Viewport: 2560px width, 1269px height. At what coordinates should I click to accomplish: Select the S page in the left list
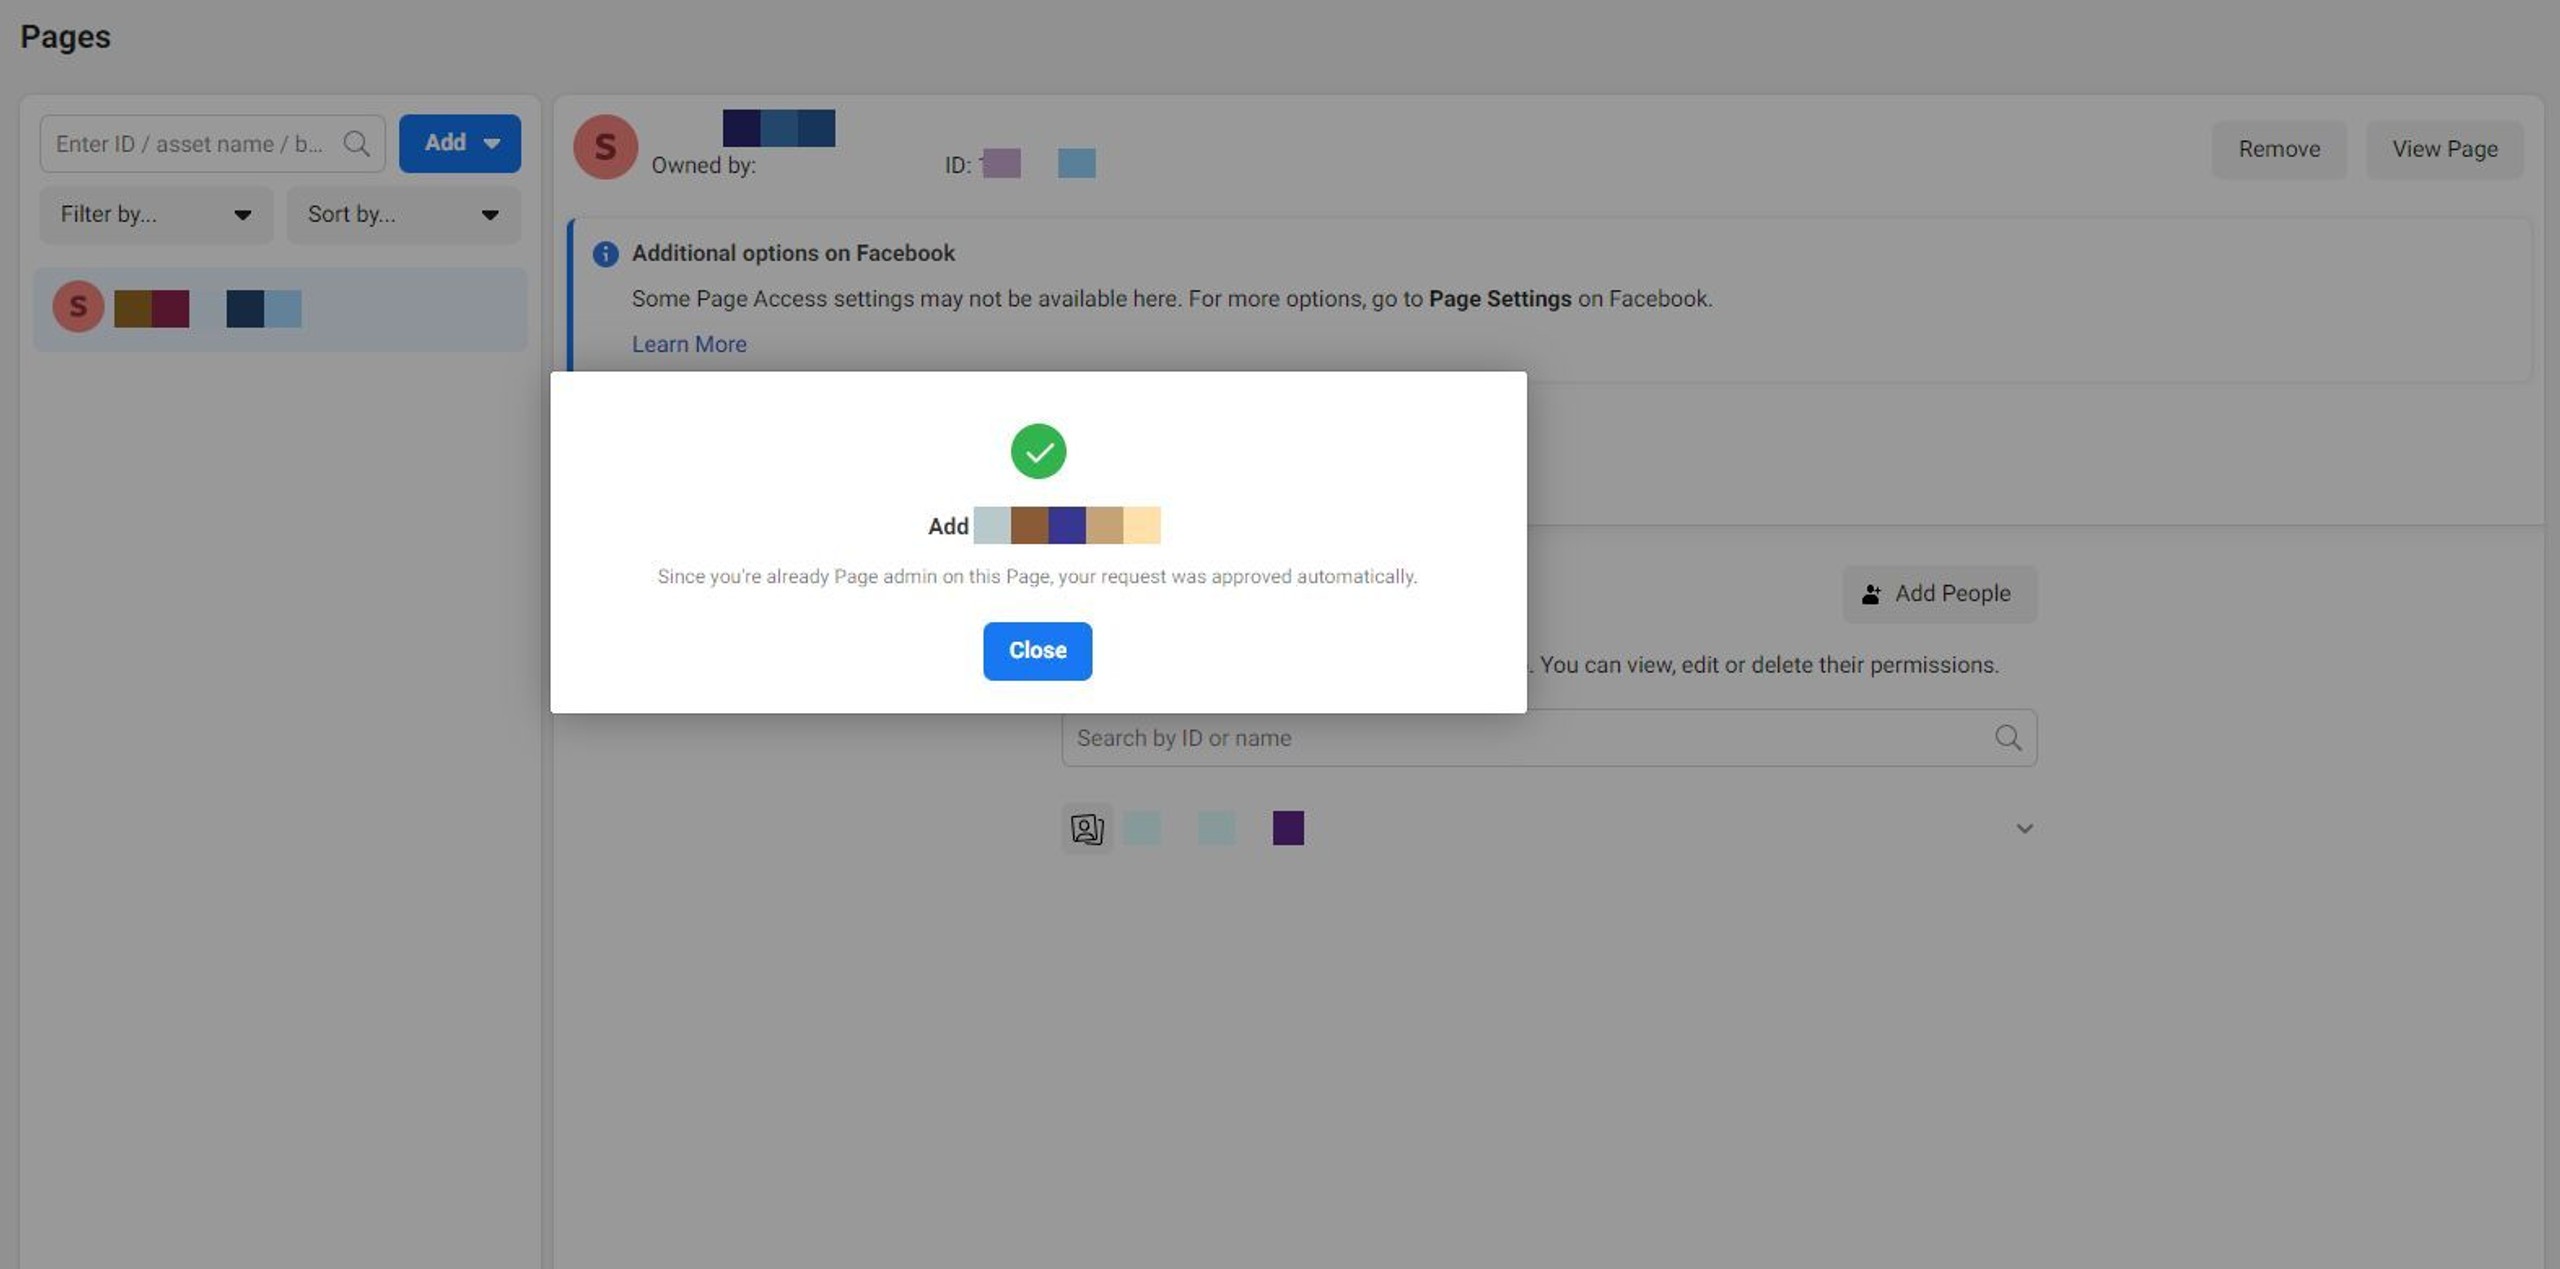coord(280,309)
